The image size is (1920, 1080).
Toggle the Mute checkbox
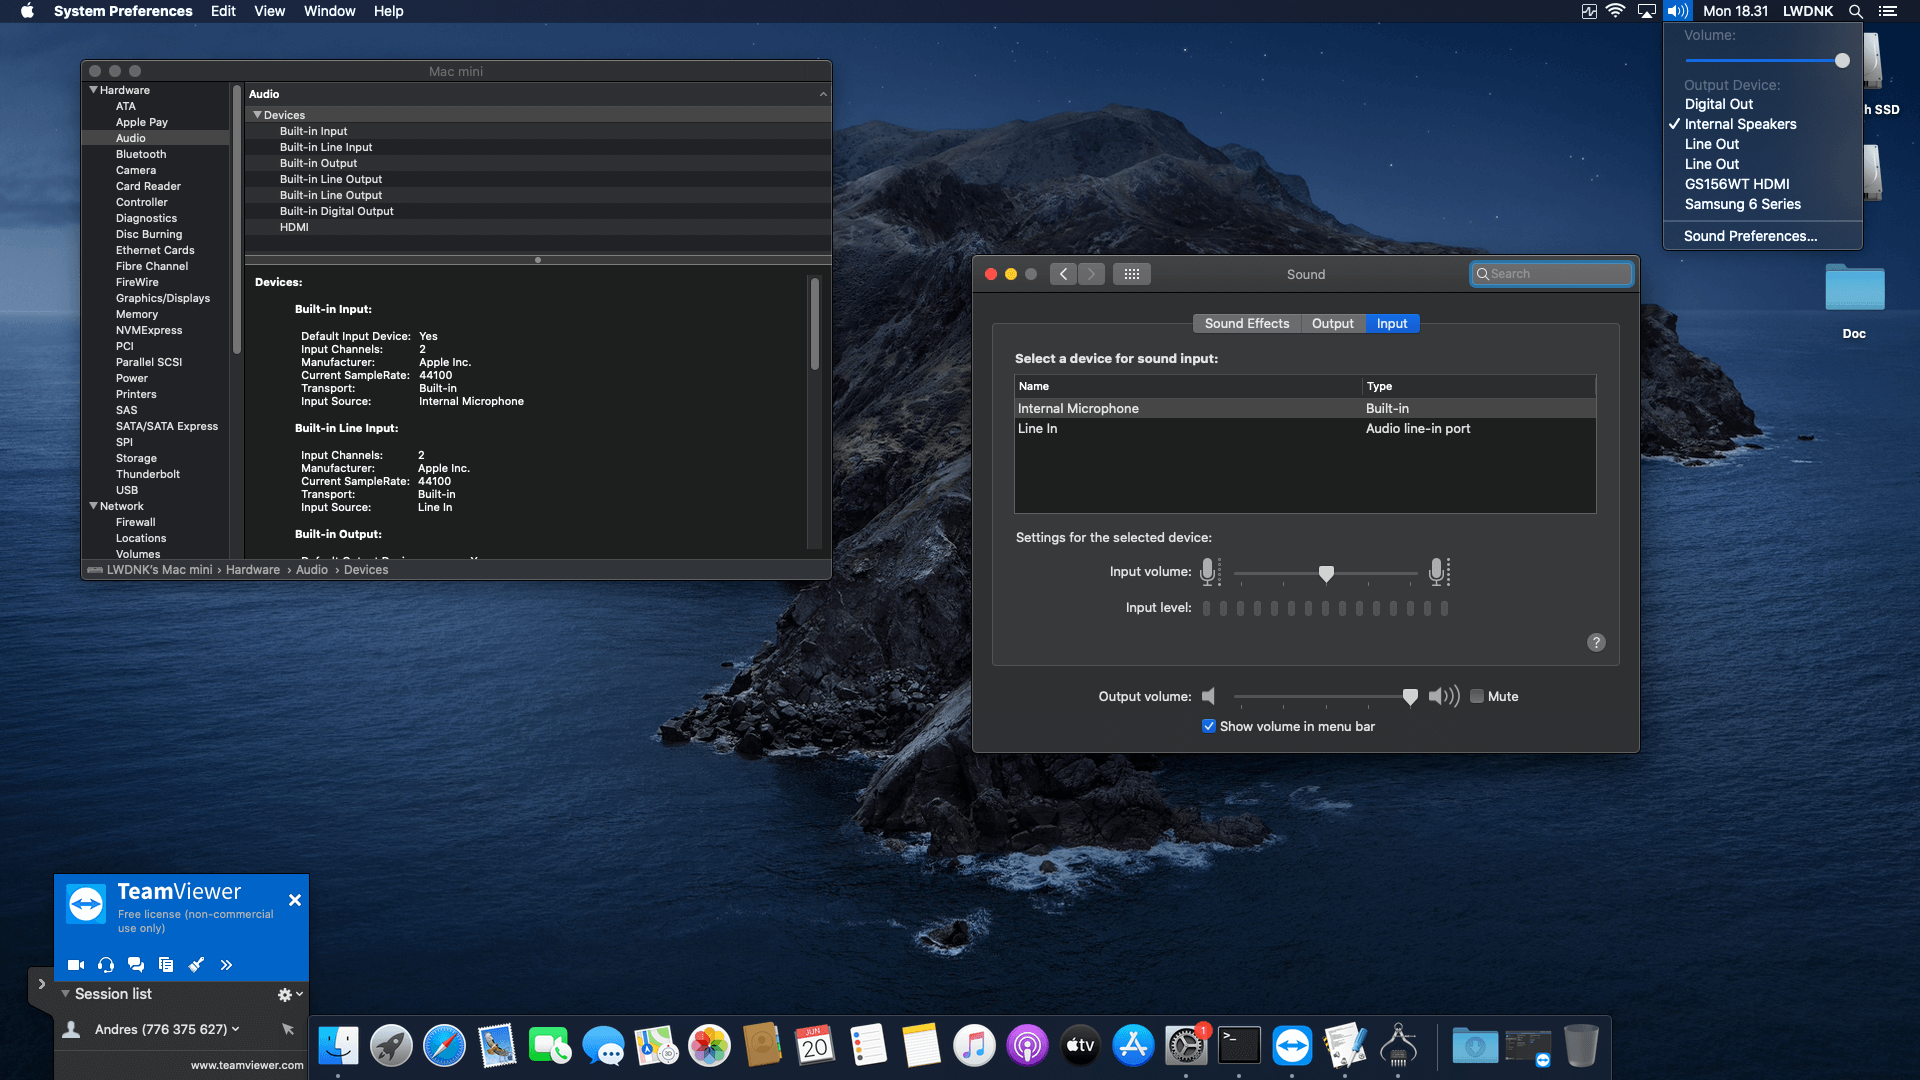tap(1477, 697)
